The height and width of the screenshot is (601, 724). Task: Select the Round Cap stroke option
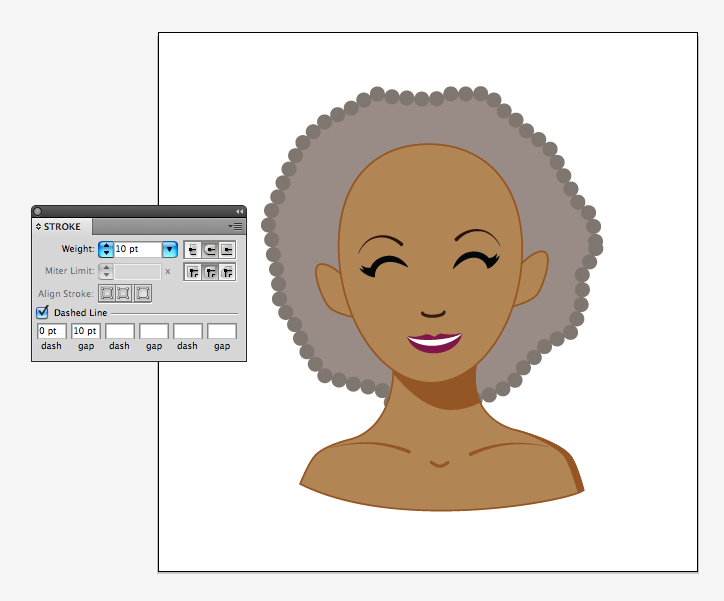210,250
